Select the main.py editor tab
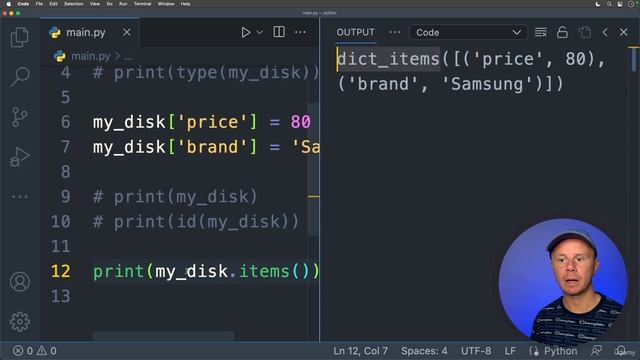 click(x=89, y=32)
